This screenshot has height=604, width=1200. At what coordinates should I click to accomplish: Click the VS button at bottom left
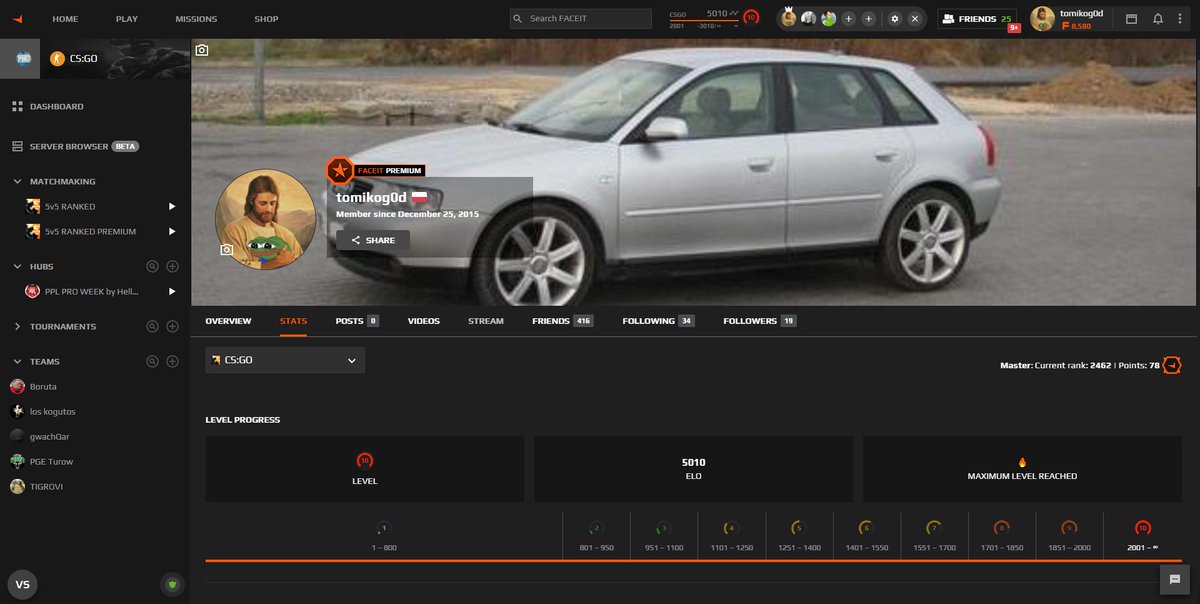(x=22, y=584)
